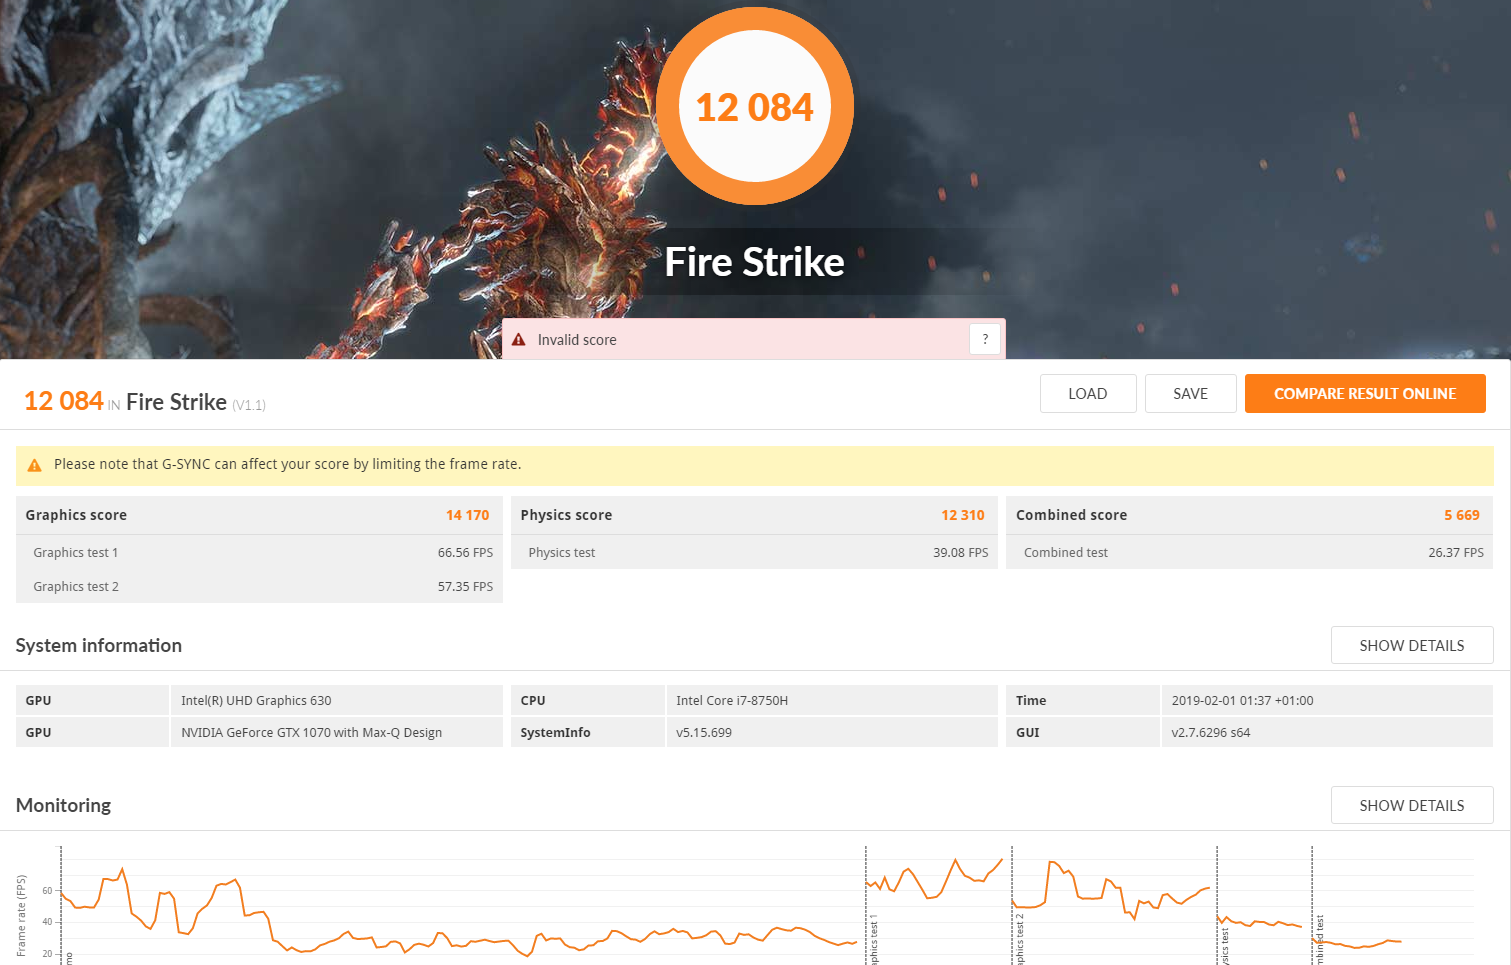Viewport: 1511px width, 965px height.
Task: Select the NVIDIA GeForce GTX 1070 Max-Q value
Action: pyautogui.click(x=311, y=733)
